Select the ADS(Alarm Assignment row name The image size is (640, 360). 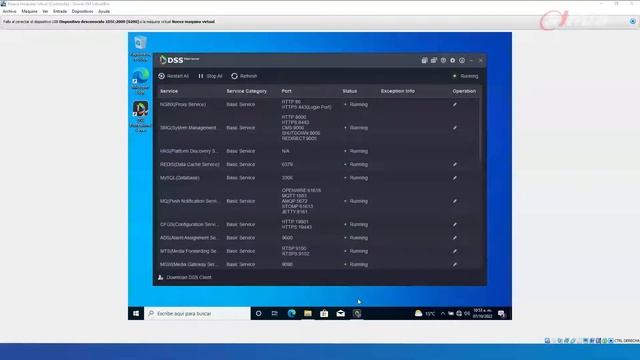click(189, 238)
